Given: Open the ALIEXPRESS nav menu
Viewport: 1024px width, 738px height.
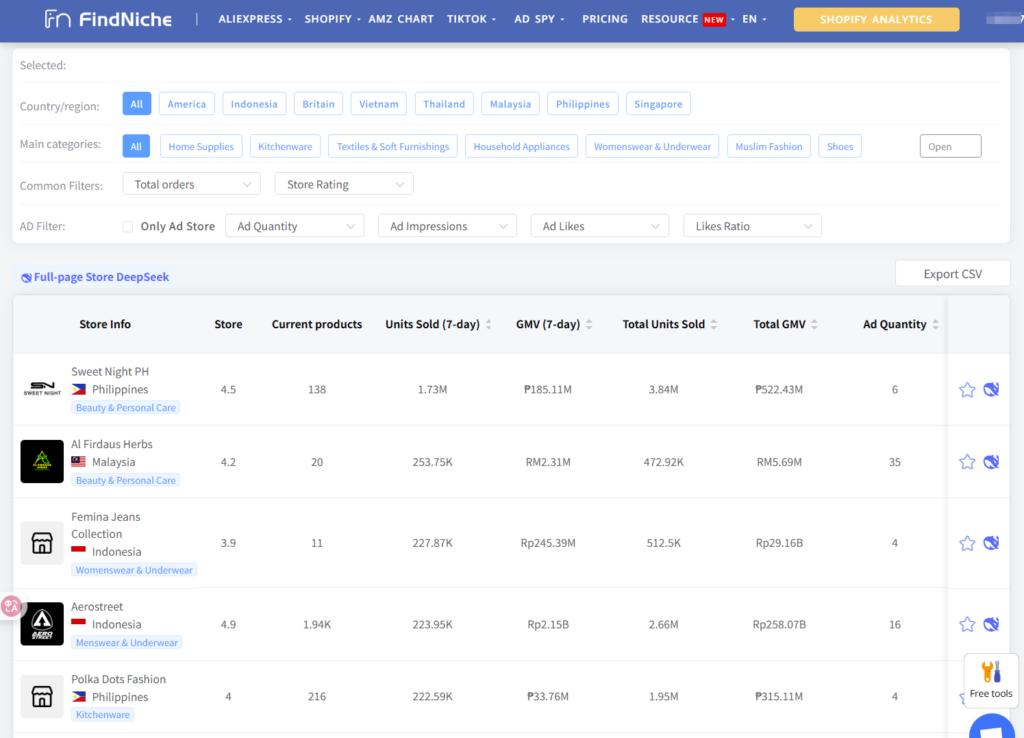Looking at the screenshot, I should pyautogui.click(x=255, y=19).
